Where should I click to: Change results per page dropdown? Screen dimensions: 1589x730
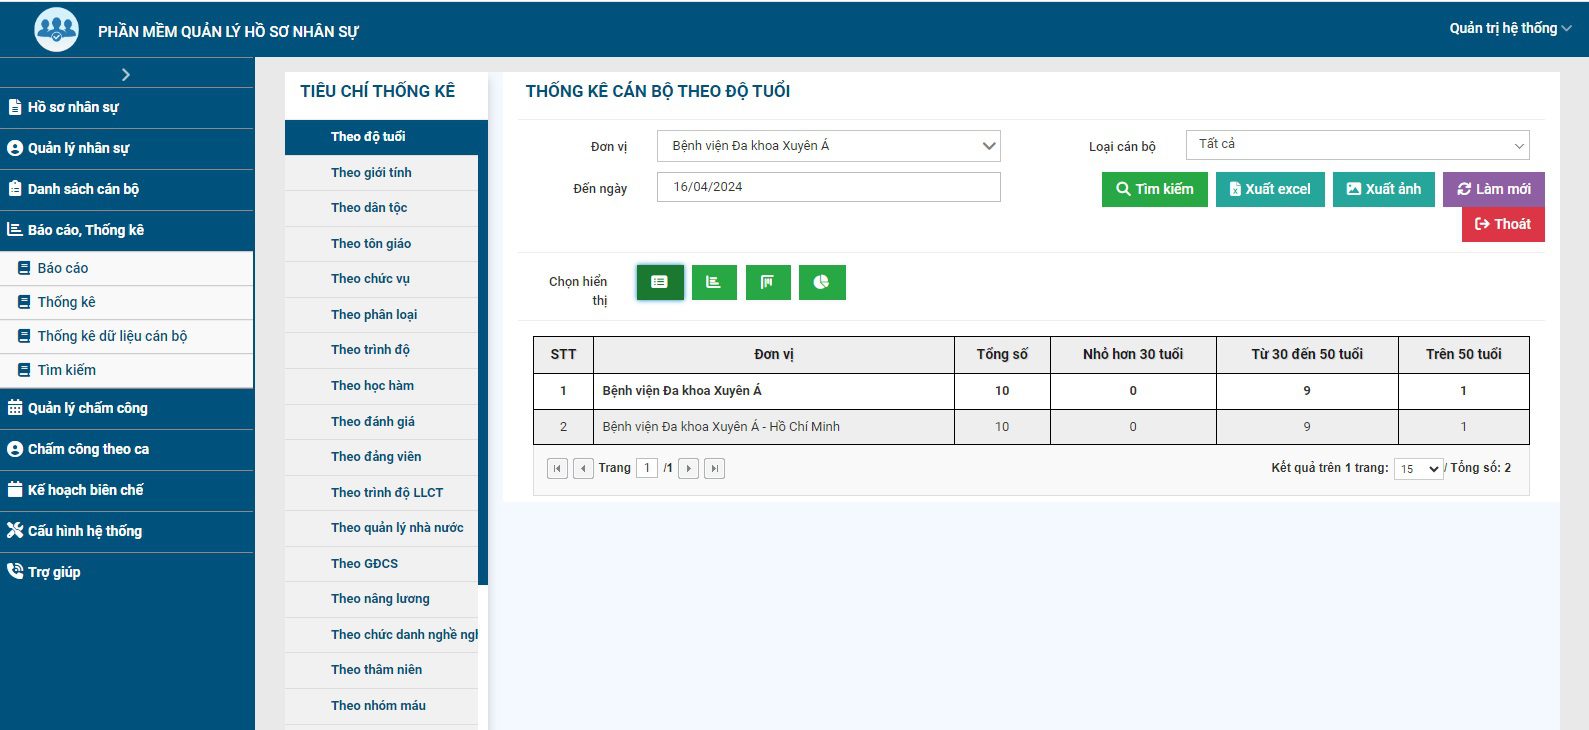(x=1418, y=469)
